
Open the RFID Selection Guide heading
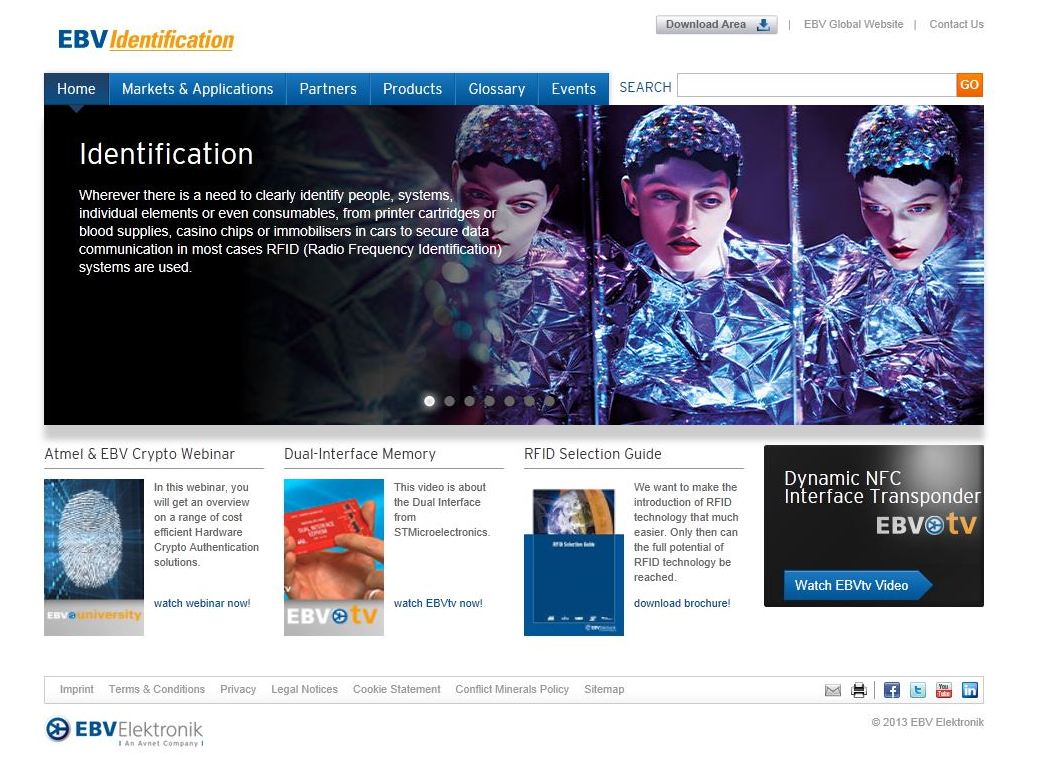point(593,454)
